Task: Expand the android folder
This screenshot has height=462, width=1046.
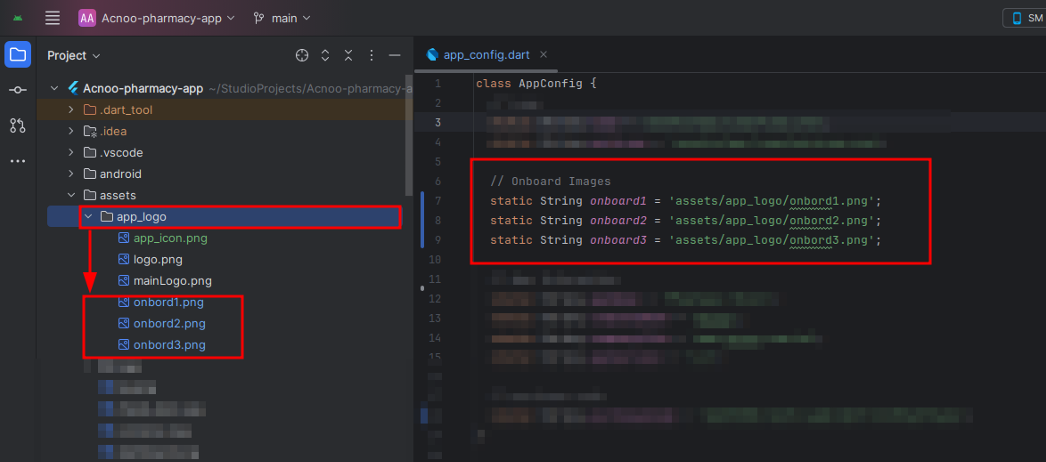Action: tap(71, 174)
